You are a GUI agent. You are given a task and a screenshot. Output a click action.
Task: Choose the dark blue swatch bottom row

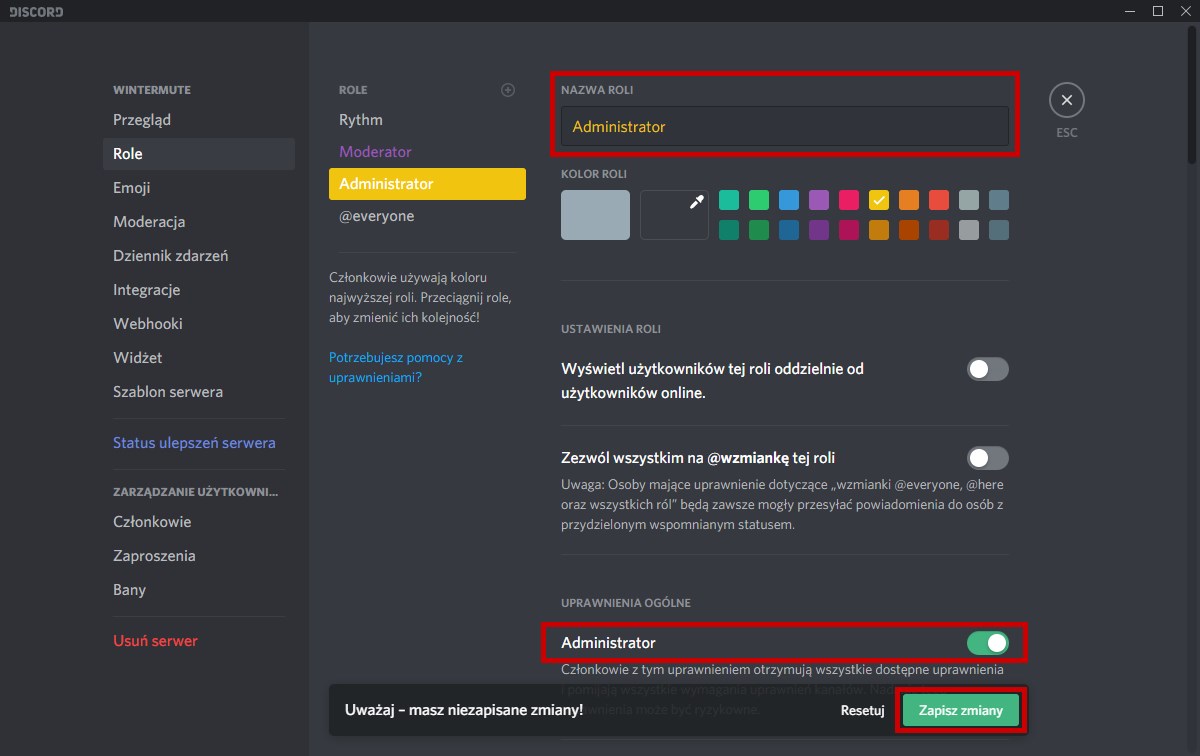tap(789, 230)
